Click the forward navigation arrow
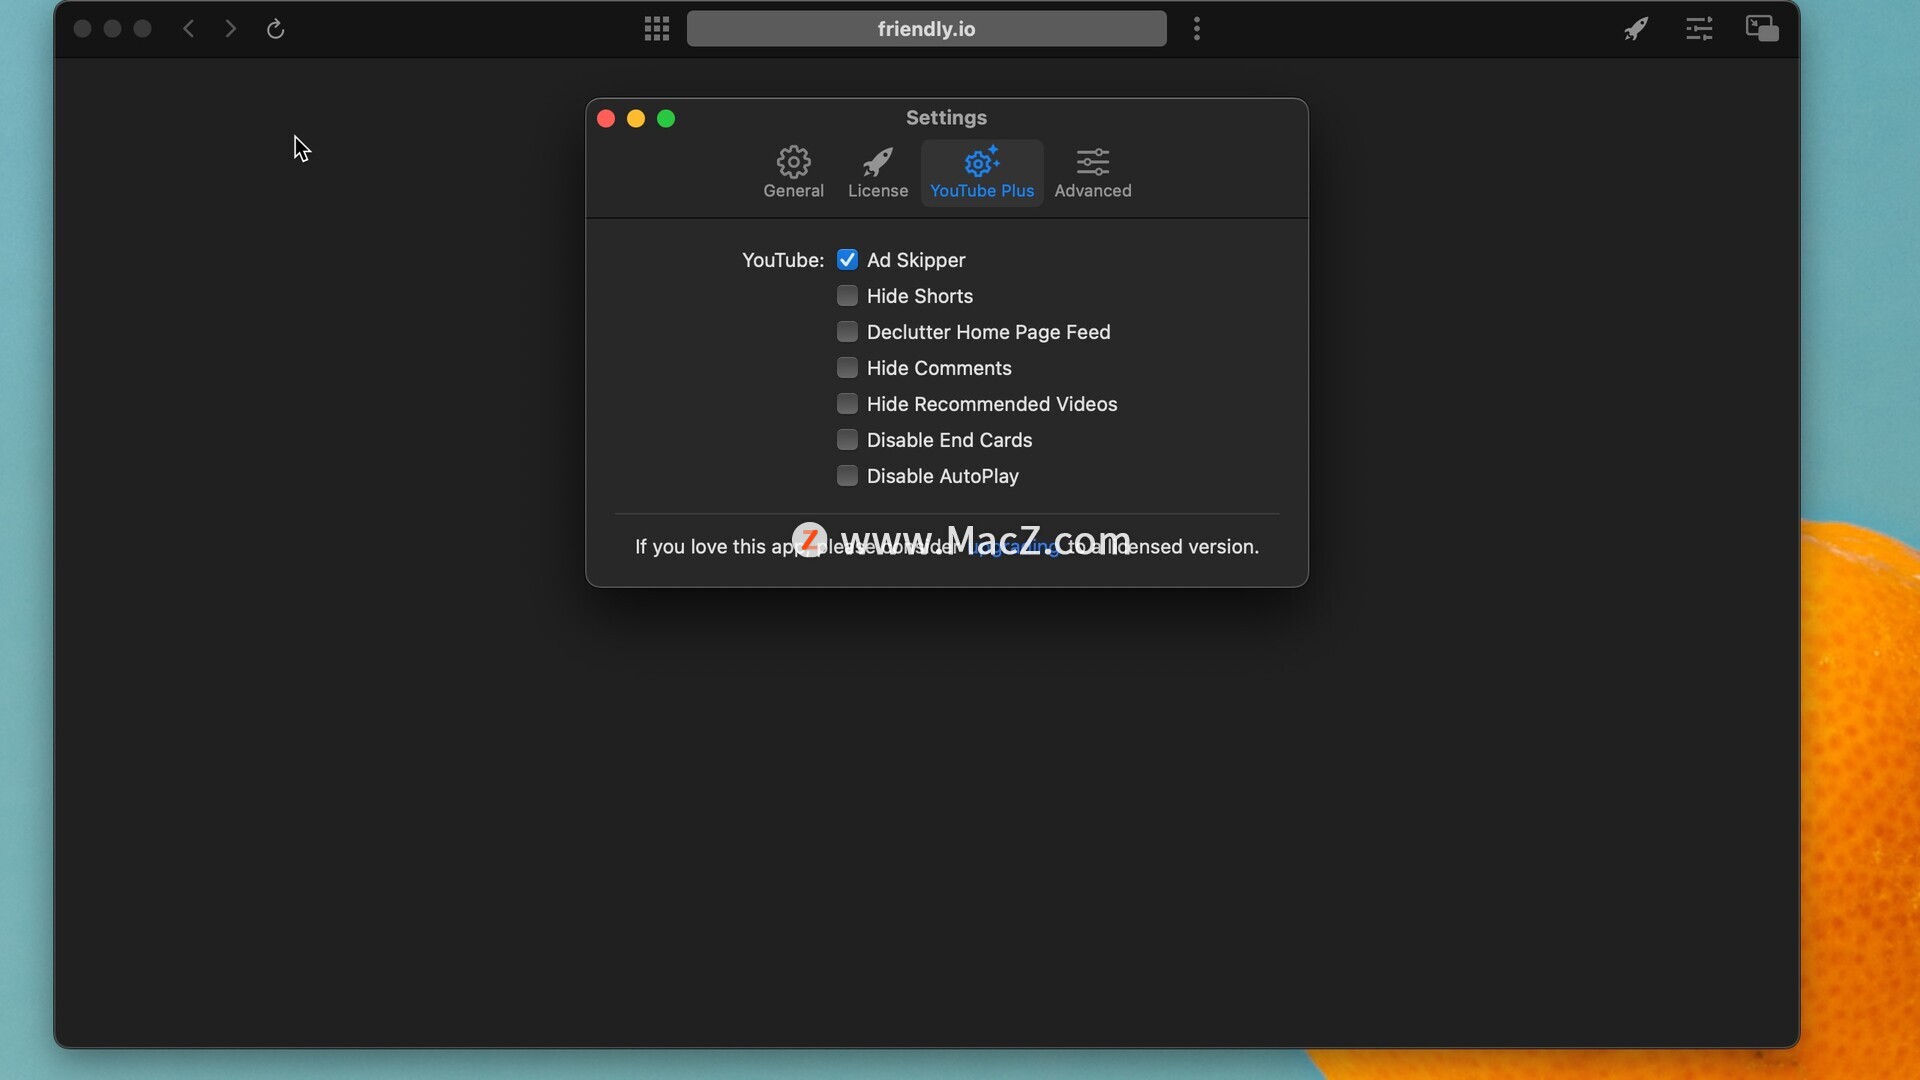Screen dimensions: 1920x1080 coord(231,29)
